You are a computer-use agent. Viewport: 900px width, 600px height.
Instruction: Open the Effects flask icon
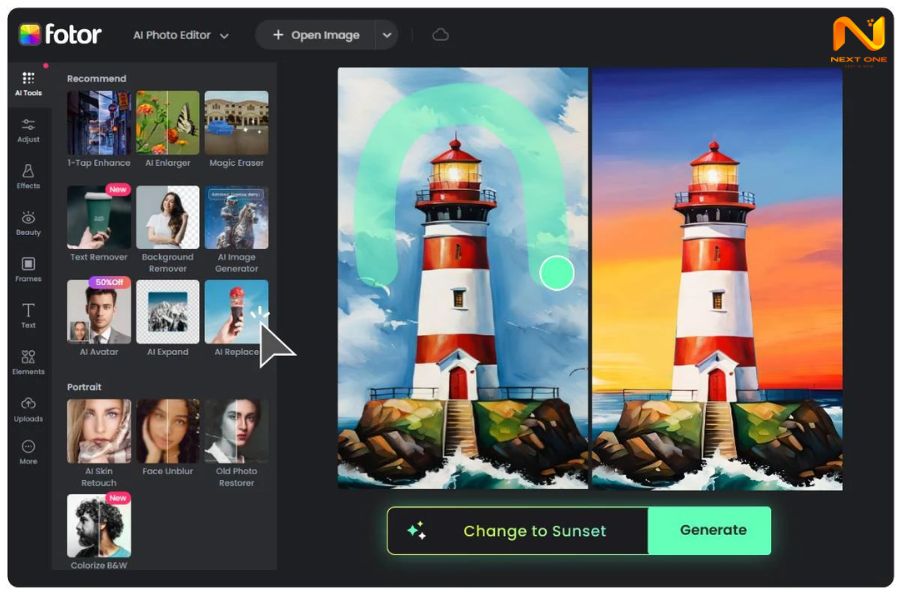click(28, 174)
